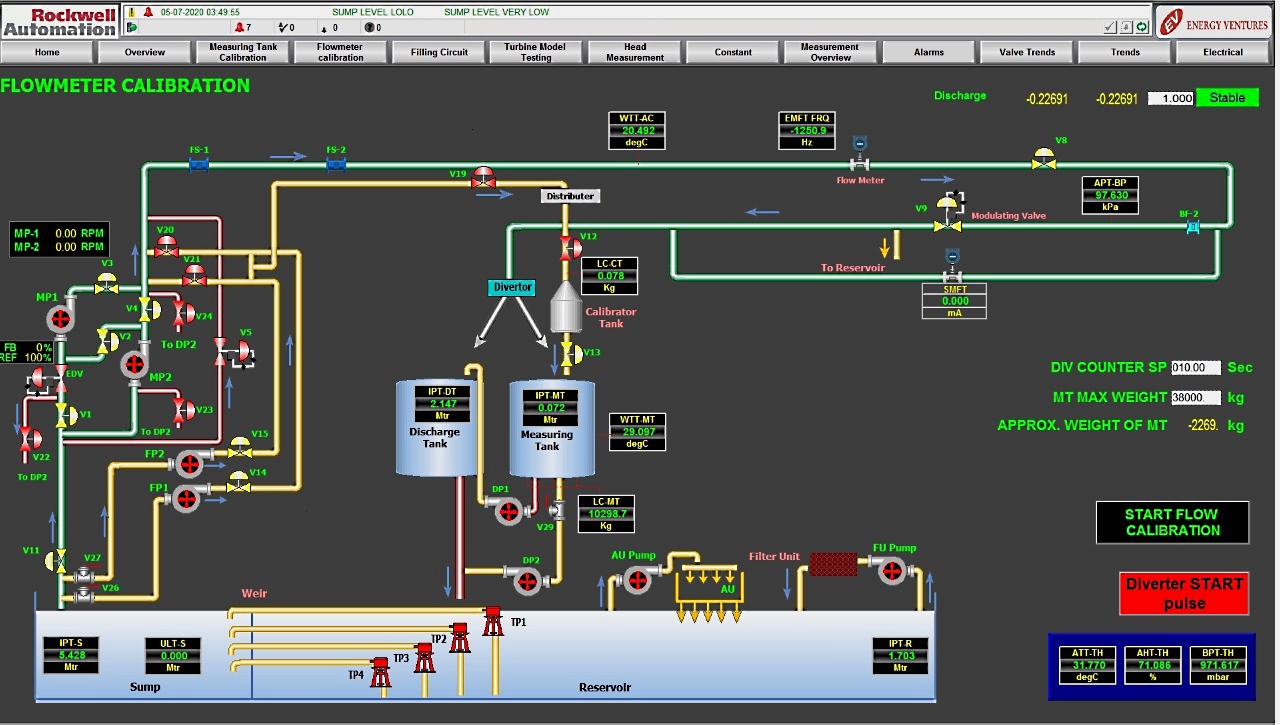This screenshot has height=725, width=1280.
Task: Click the FP1 filling pump icon
Action: pyautogui.click(x=187, y=497)
